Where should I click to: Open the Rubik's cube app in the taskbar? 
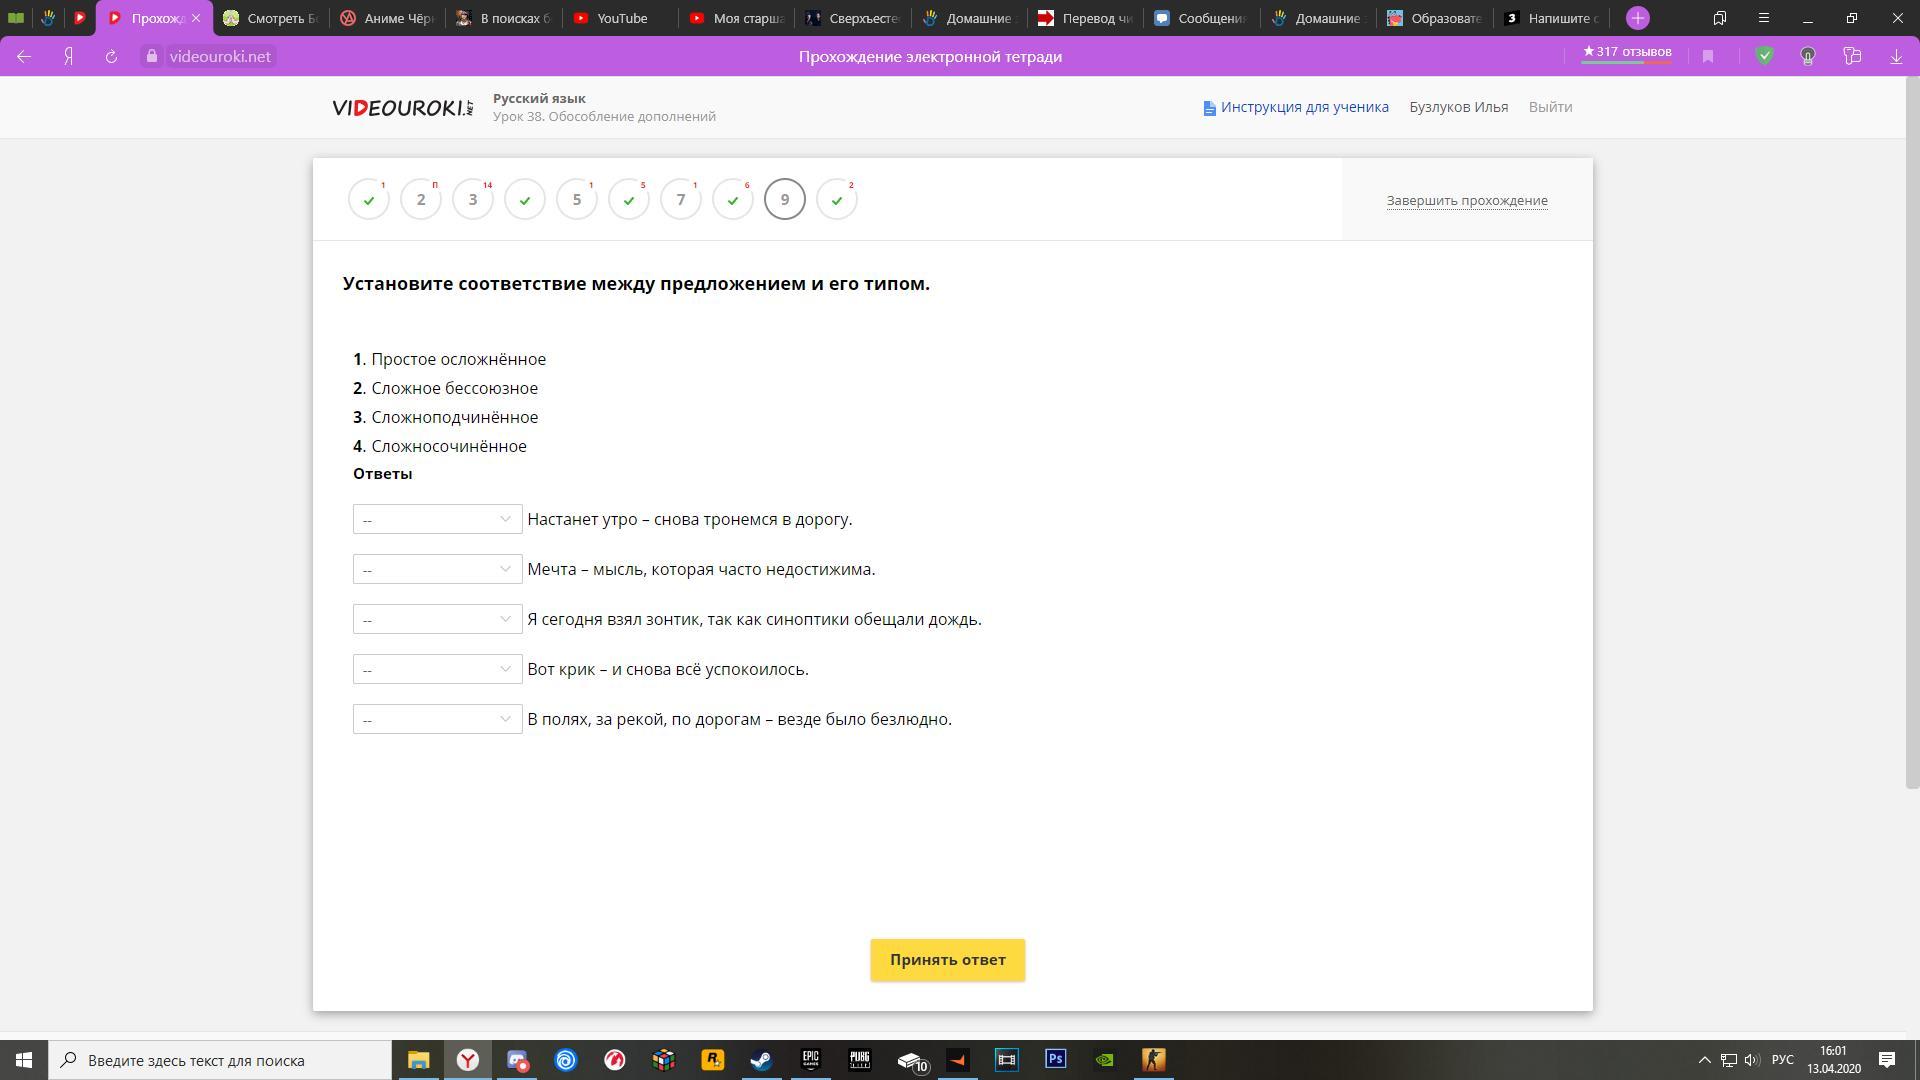(x=663, y=1060)
